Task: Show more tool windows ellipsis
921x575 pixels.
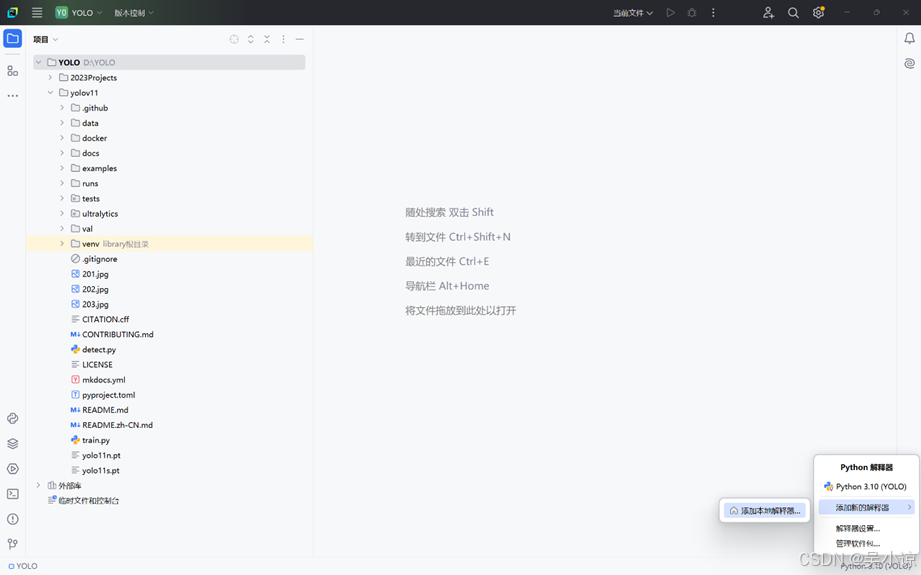Action: tap(12, 95)
